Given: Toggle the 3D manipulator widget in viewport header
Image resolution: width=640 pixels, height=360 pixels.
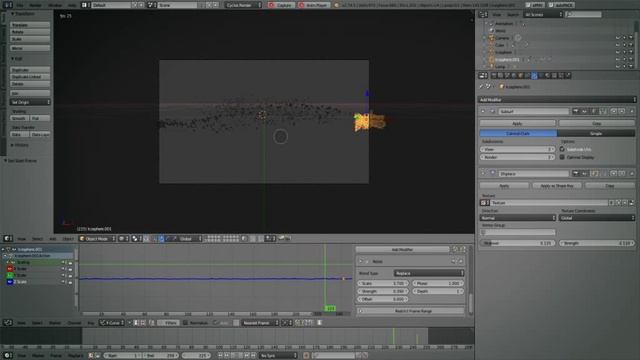Looking at the screenshot, I should pyautogui.click(x=155, y=238).
